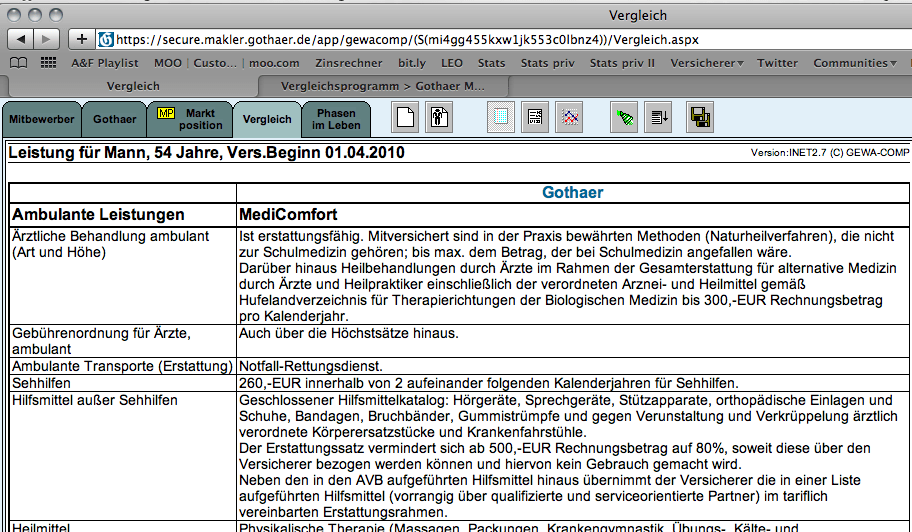Click the Ärztliche Behandlung ambulant row label
This screenshot has height=532, width=912.
(x=111, y=244)
